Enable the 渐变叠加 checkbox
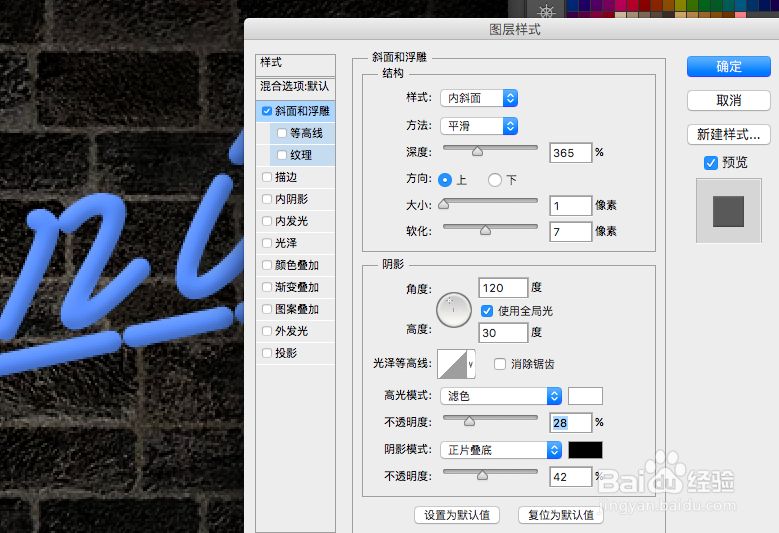 [x=267, y=287]
